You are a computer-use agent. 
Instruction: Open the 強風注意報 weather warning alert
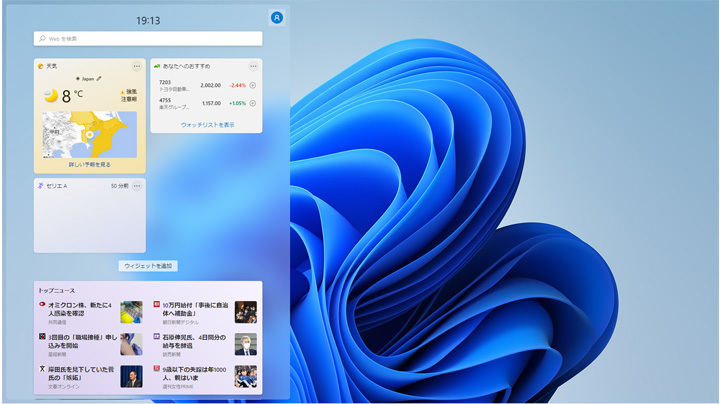pyautogui.click(x=129, y=95)
